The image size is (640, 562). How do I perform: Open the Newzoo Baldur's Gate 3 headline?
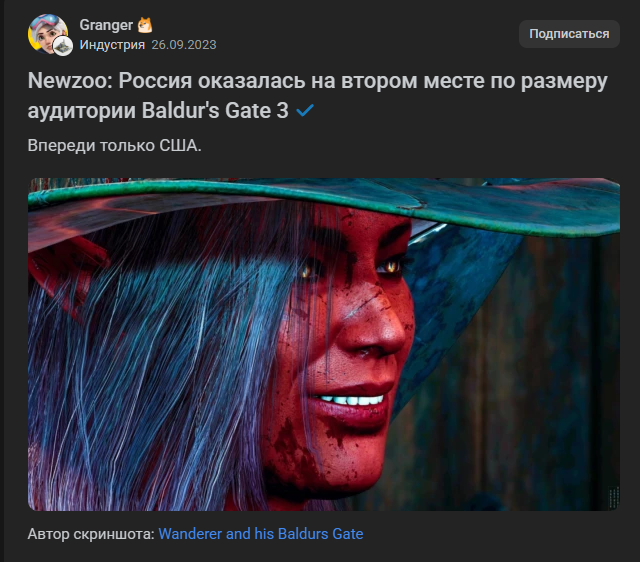tap(318, 96)
